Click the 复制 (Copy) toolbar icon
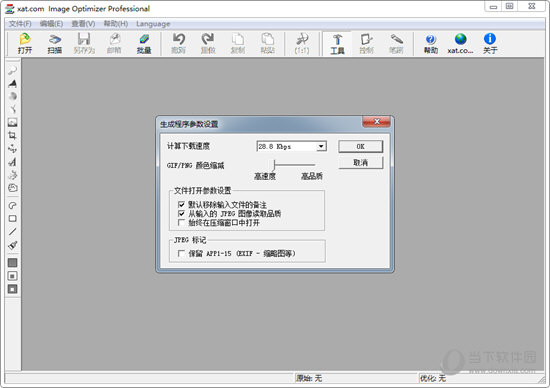The width and height of the screenshot is (550, 388). 238,43
